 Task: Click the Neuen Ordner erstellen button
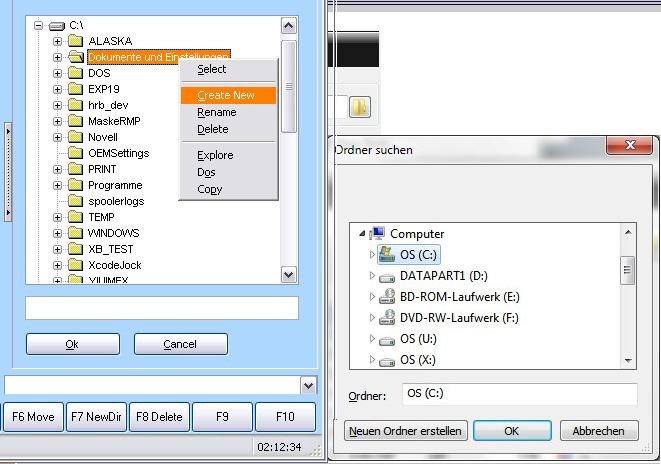405,431
